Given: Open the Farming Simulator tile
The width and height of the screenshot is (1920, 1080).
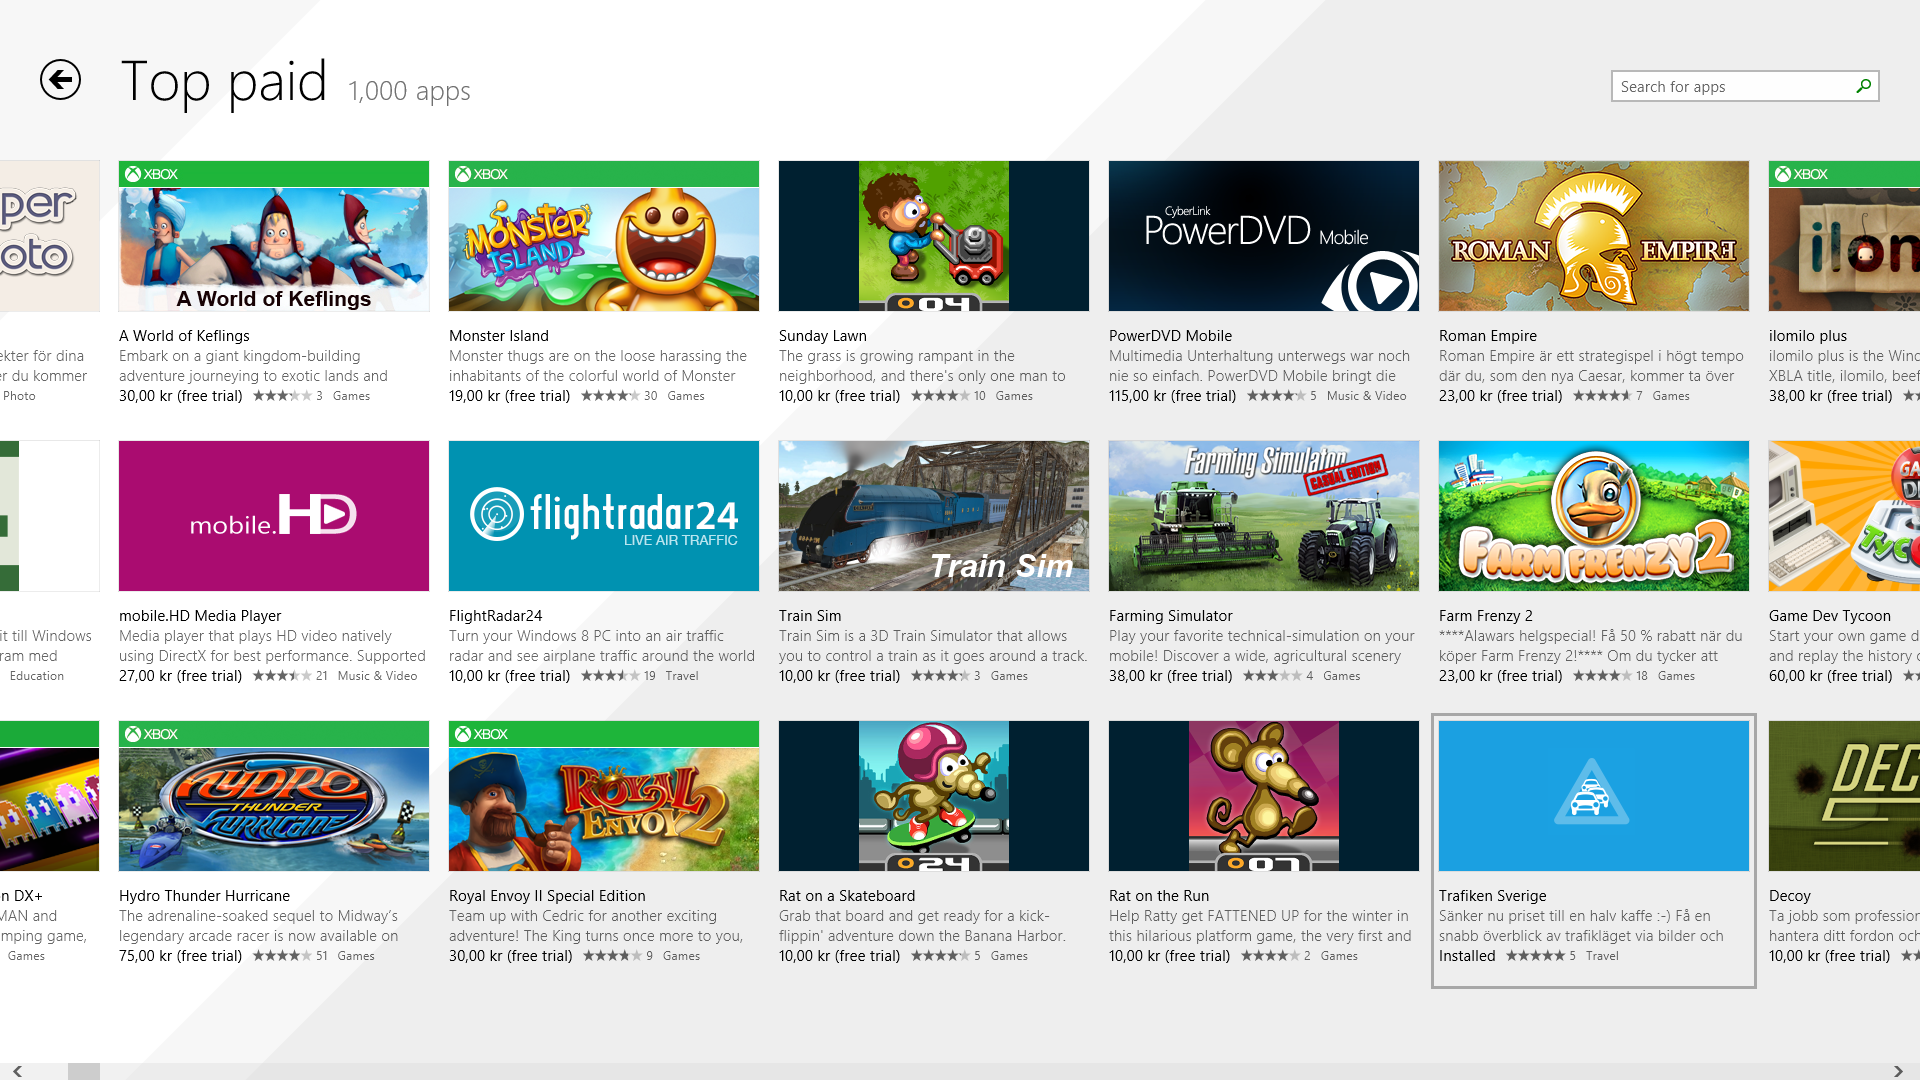Looking at the screenshot, I should 1263,516.
